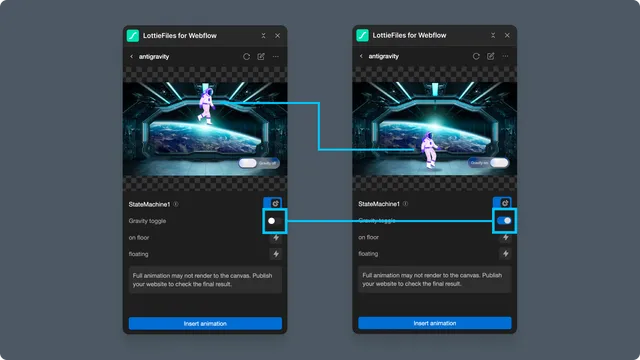This screenshot has width=640, height=360.
Task: Go back from antigravity in right panel
Action: [x=361, y=56]
